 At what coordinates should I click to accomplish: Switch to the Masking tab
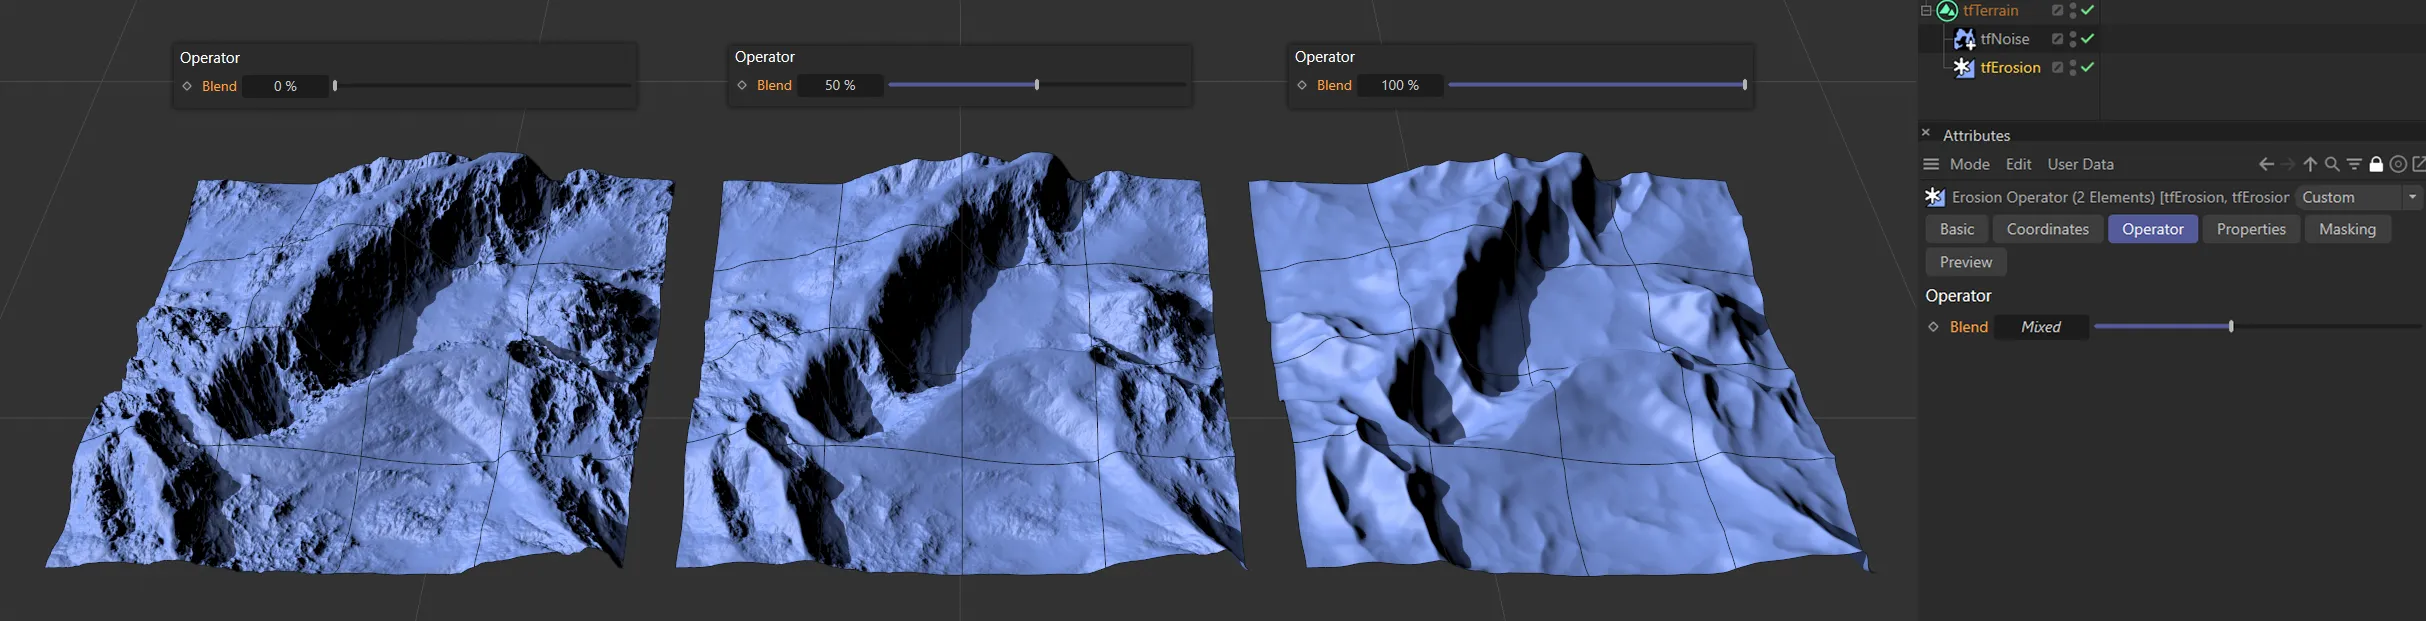click(2346, 230)
